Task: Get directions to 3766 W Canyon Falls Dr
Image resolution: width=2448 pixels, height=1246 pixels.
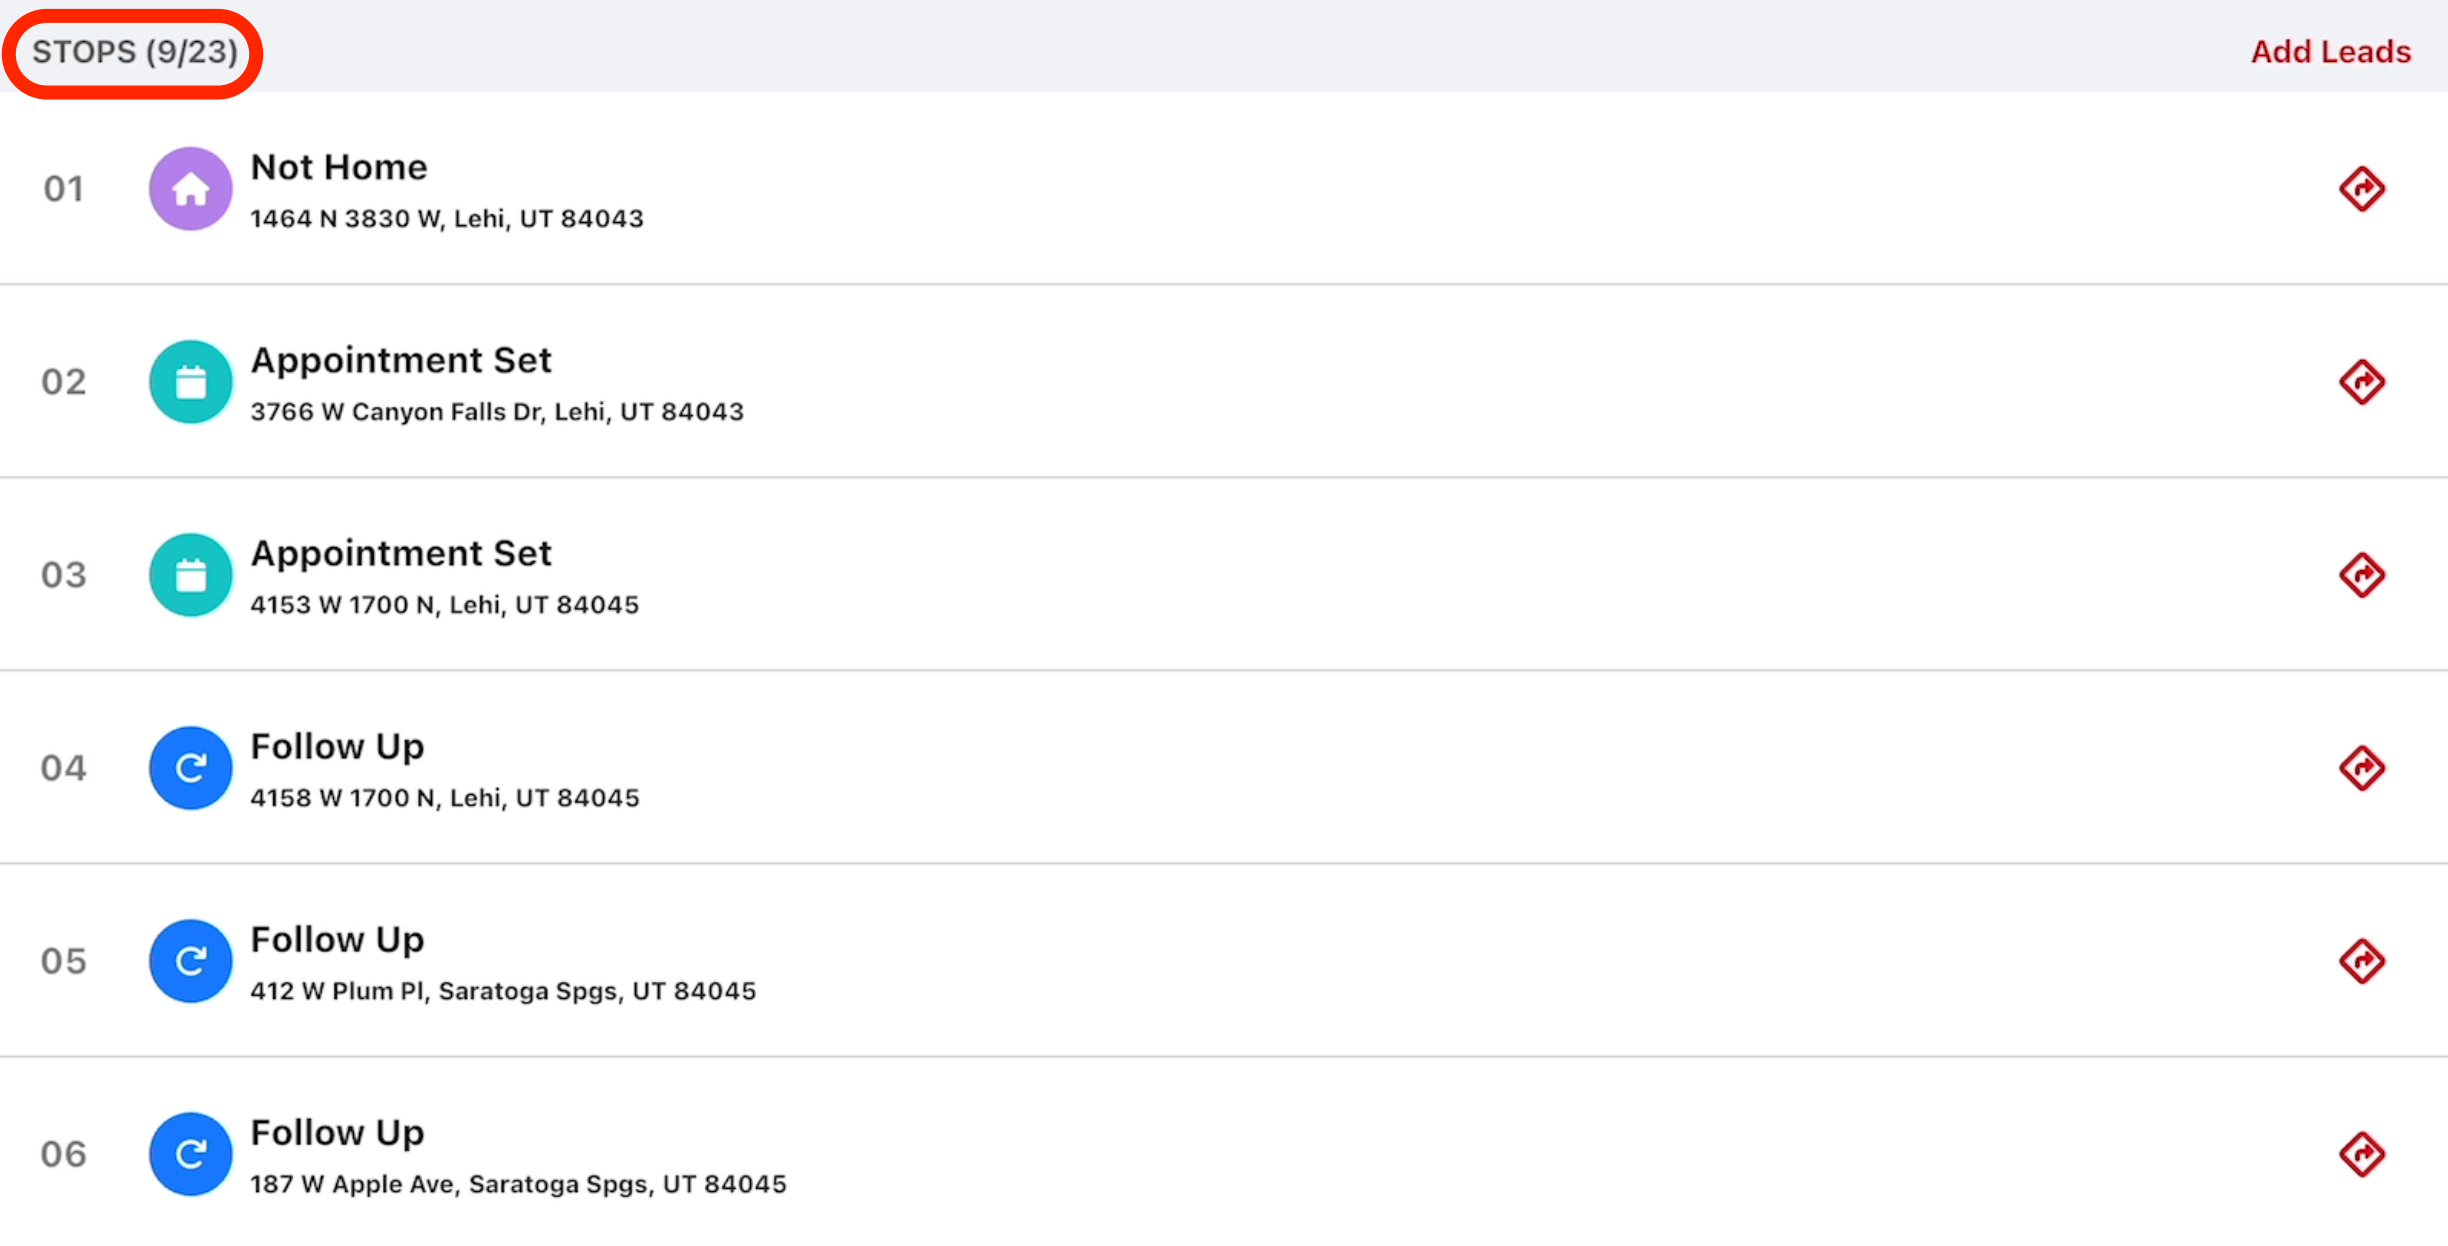Action: (x=2362, y=382)
